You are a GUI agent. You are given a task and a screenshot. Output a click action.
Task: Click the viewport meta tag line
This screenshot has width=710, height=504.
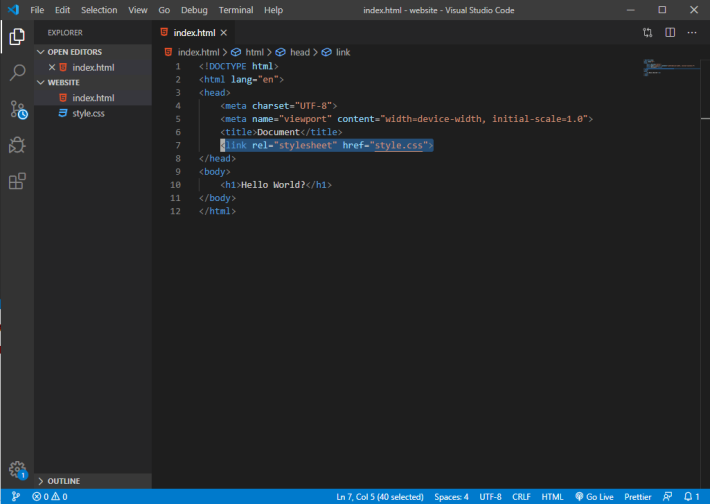tap(406, 119)
